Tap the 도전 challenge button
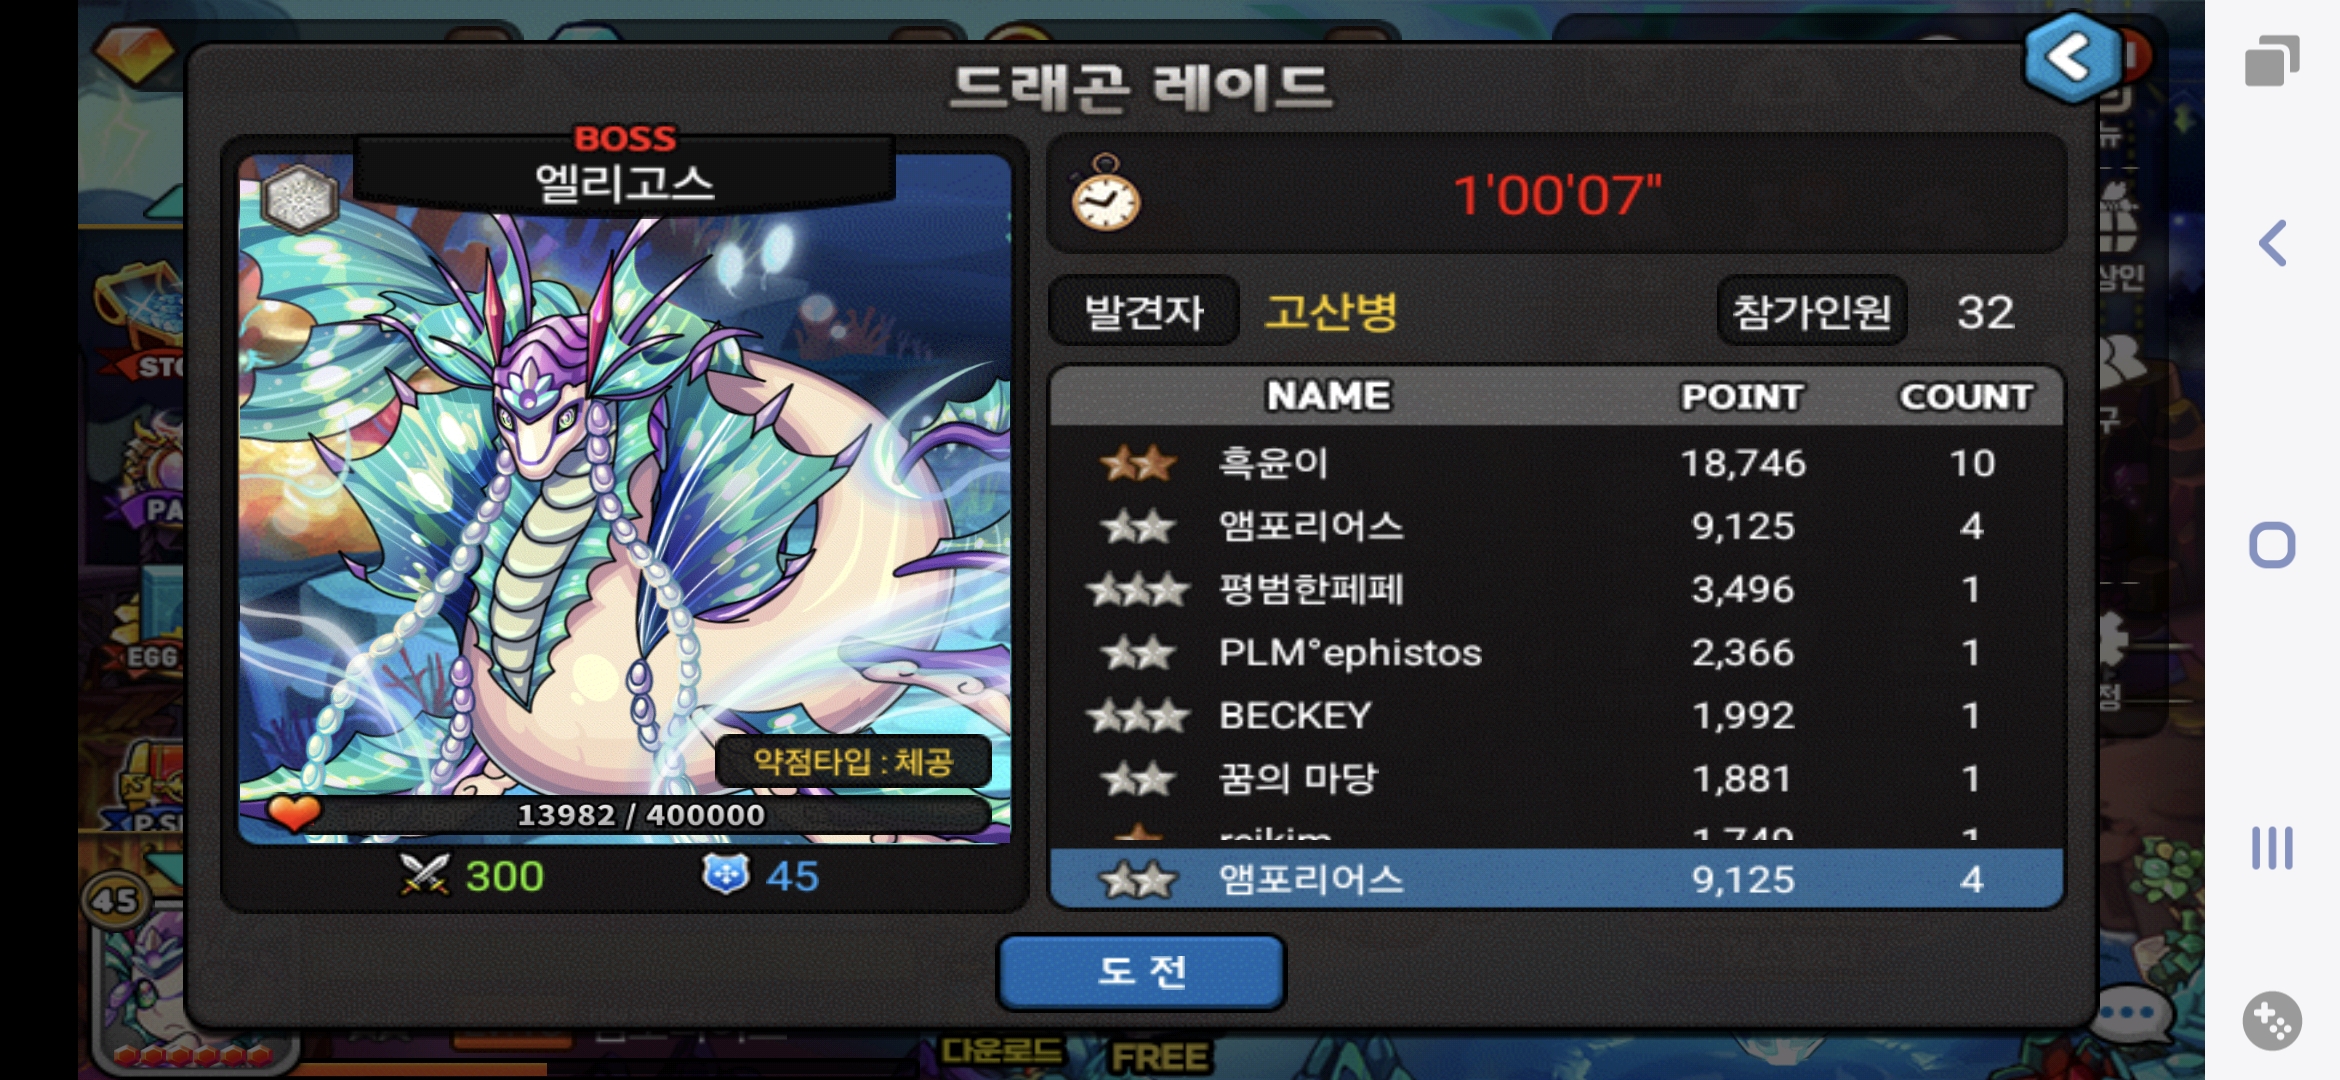Image resolution: width=2340 pixels, height=1080 pixels. [1141, 971]
